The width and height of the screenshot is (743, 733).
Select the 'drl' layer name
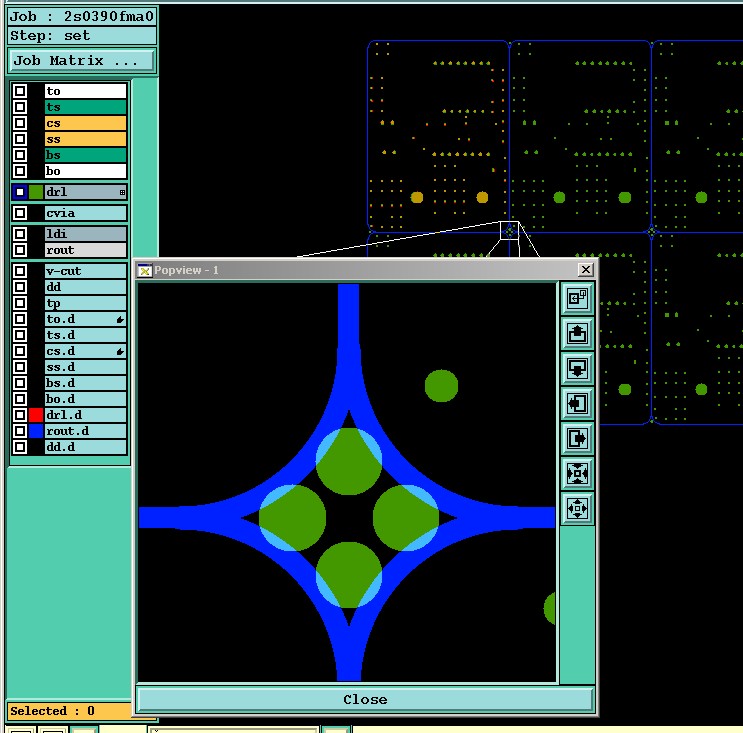[x=86, y=192]
